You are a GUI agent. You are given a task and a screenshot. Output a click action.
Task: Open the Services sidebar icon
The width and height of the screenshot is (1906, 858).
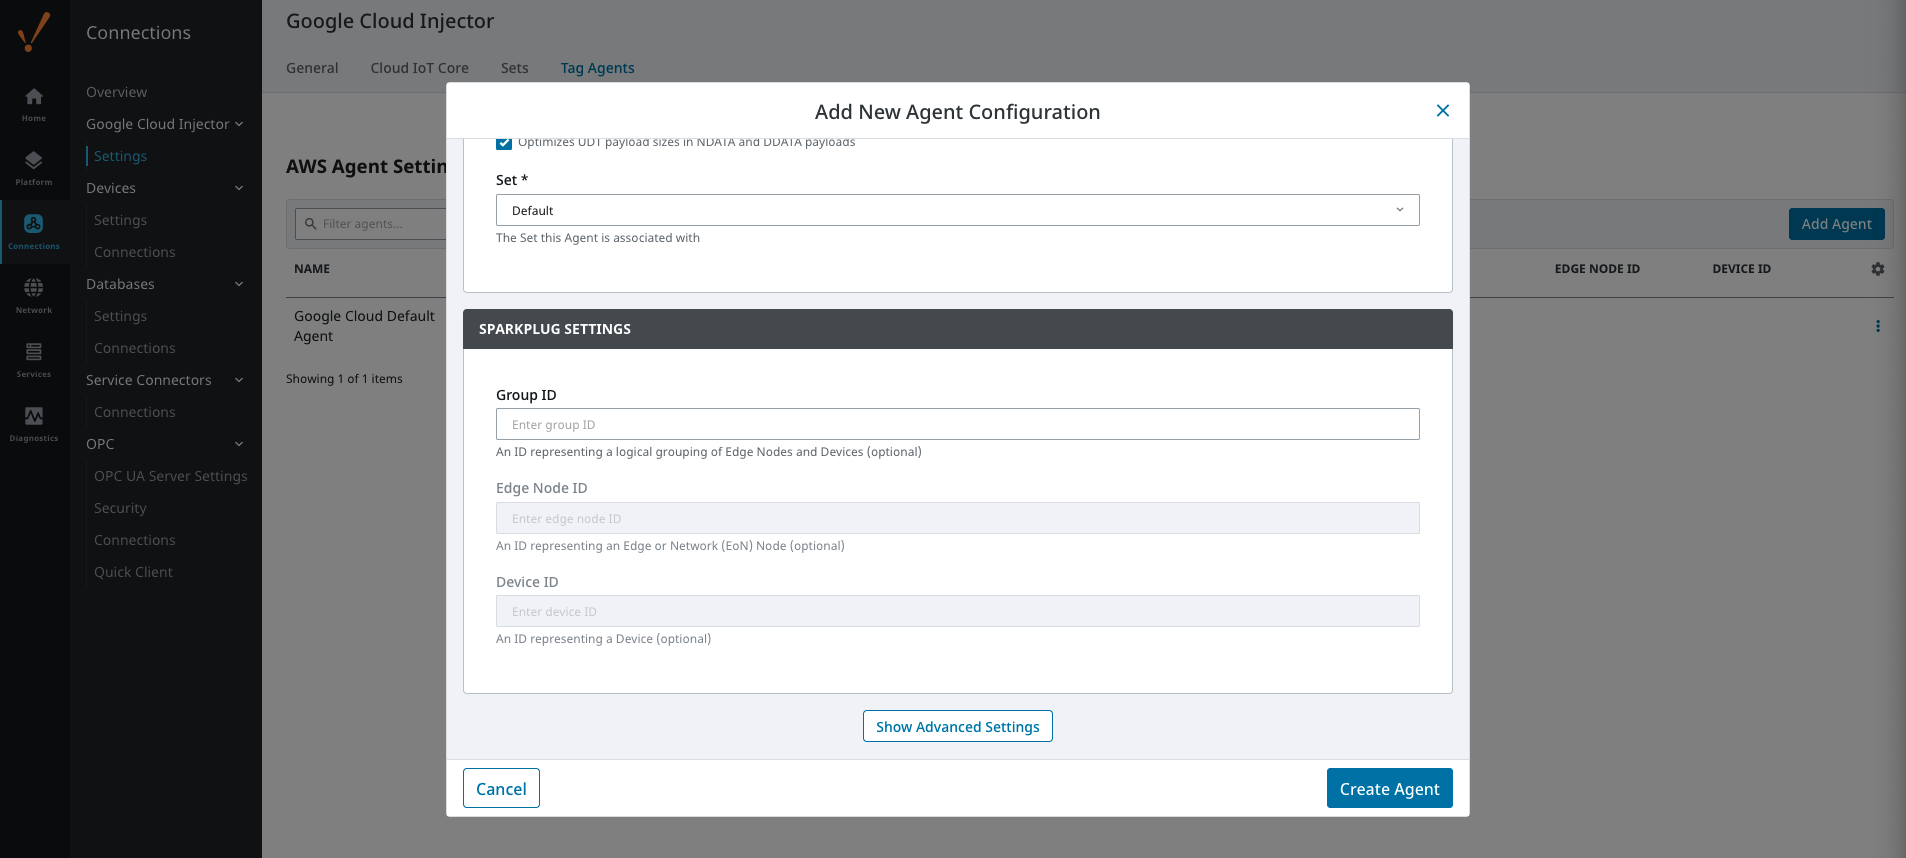pos(34,359)
